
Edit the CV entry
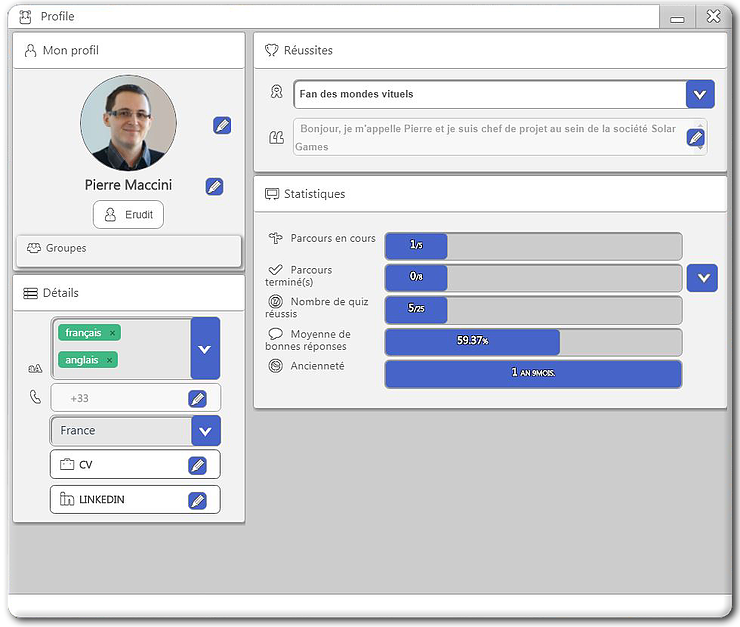[197, 465]
